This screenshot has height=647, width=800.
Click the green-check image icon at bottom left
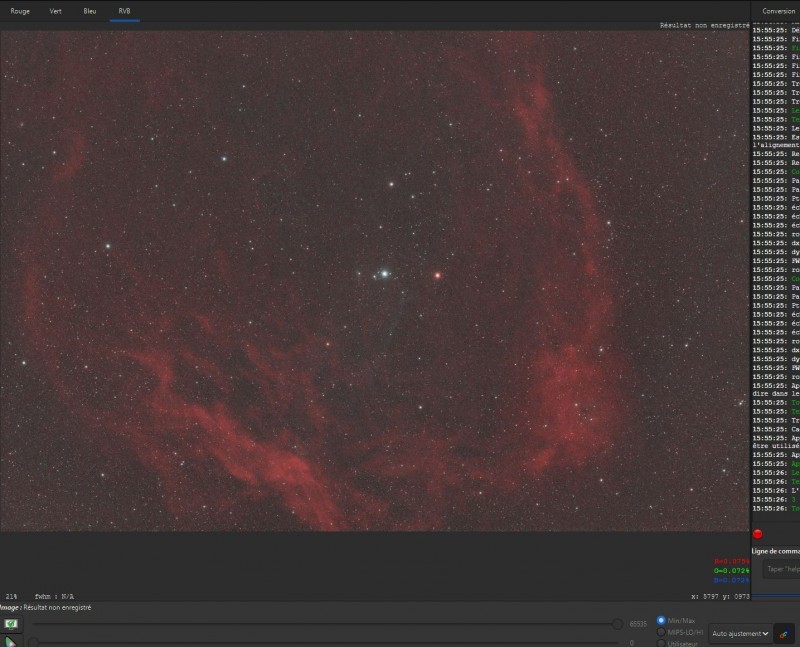(11, 624)
